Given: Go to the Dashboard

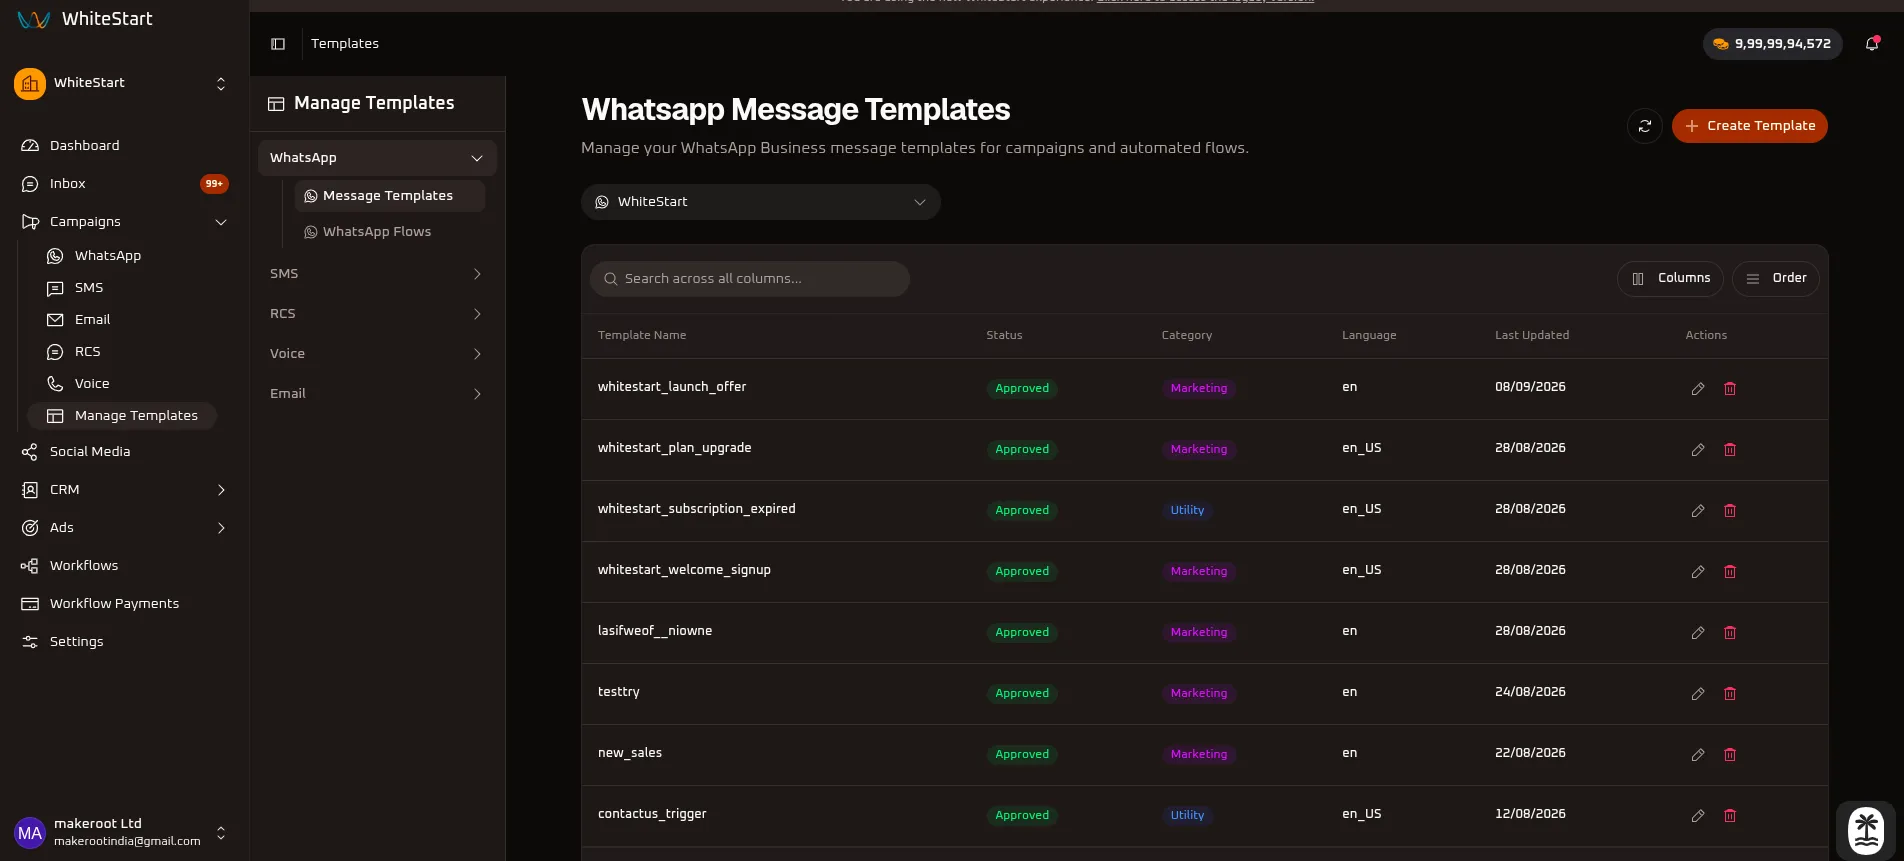Looking at the screenshot, I should (124, 146).
